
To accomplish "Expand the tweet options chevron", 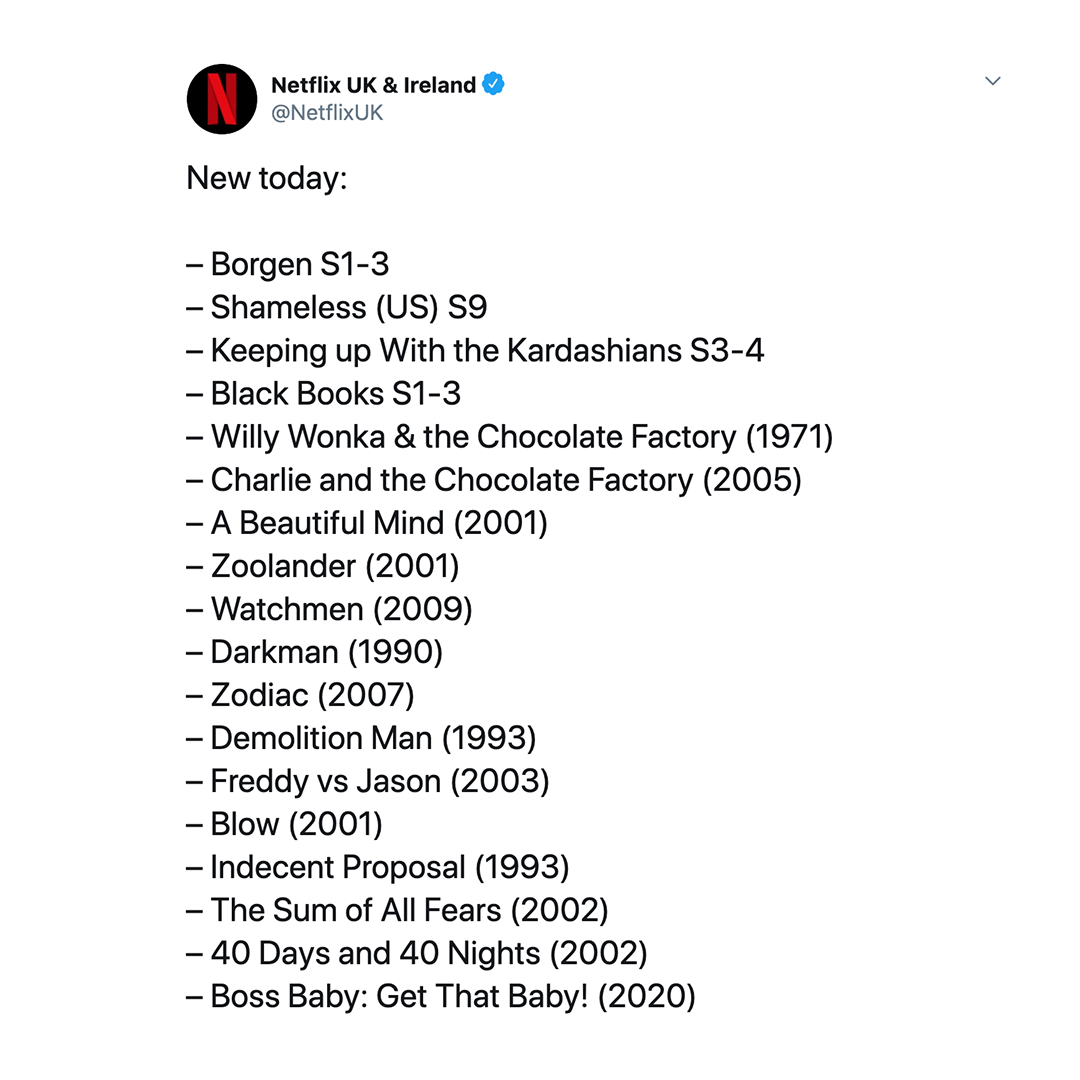I will click(993, 81).
